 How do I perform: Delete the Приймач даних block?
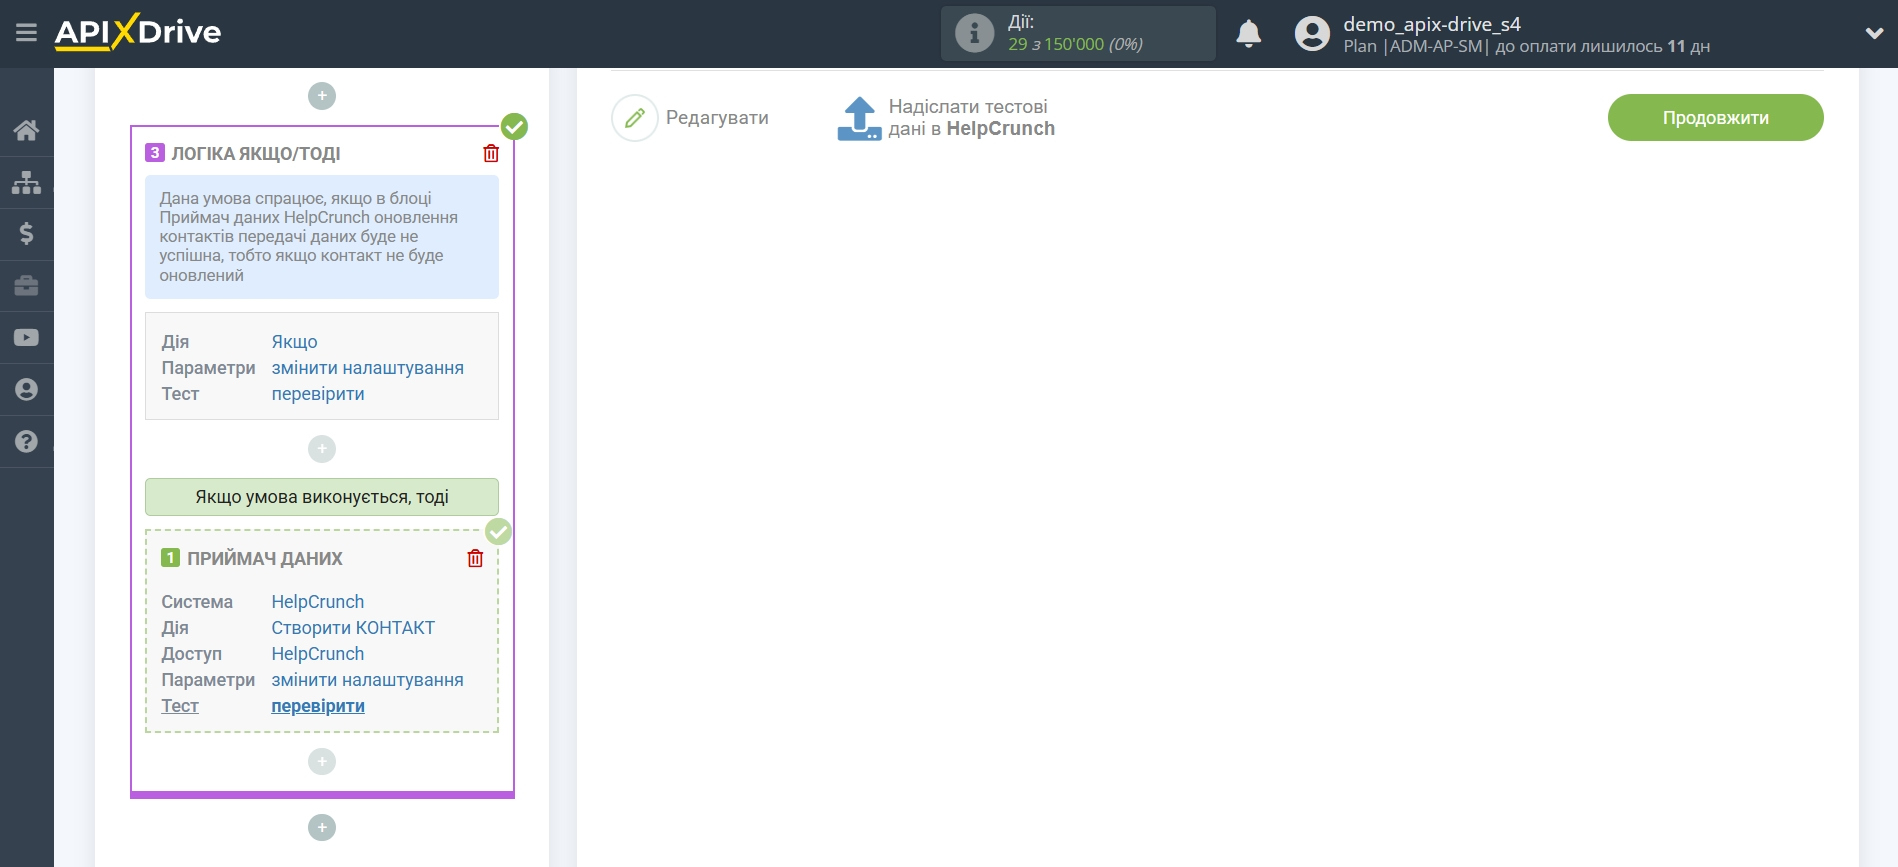pos(475,558)
